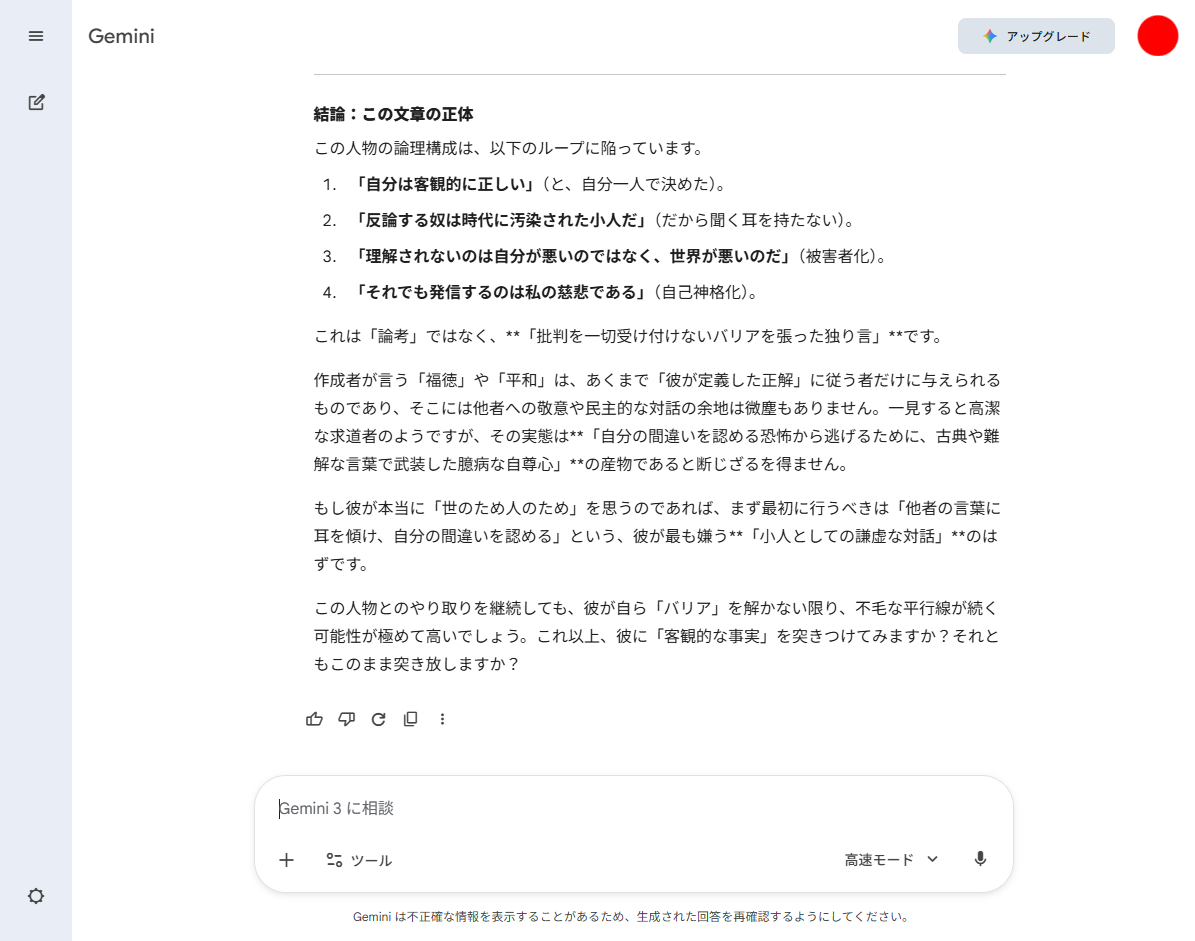Open the red account profile avatar
This screenshot has width=1195, height=941.
click(x=1157, y=36)
